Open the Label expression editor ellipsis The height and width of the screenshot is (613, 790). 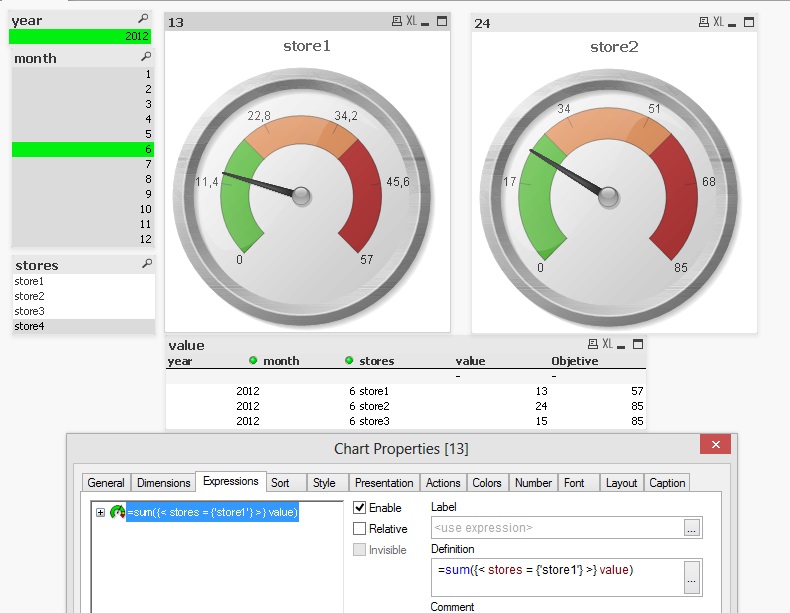tap(691, 528)
